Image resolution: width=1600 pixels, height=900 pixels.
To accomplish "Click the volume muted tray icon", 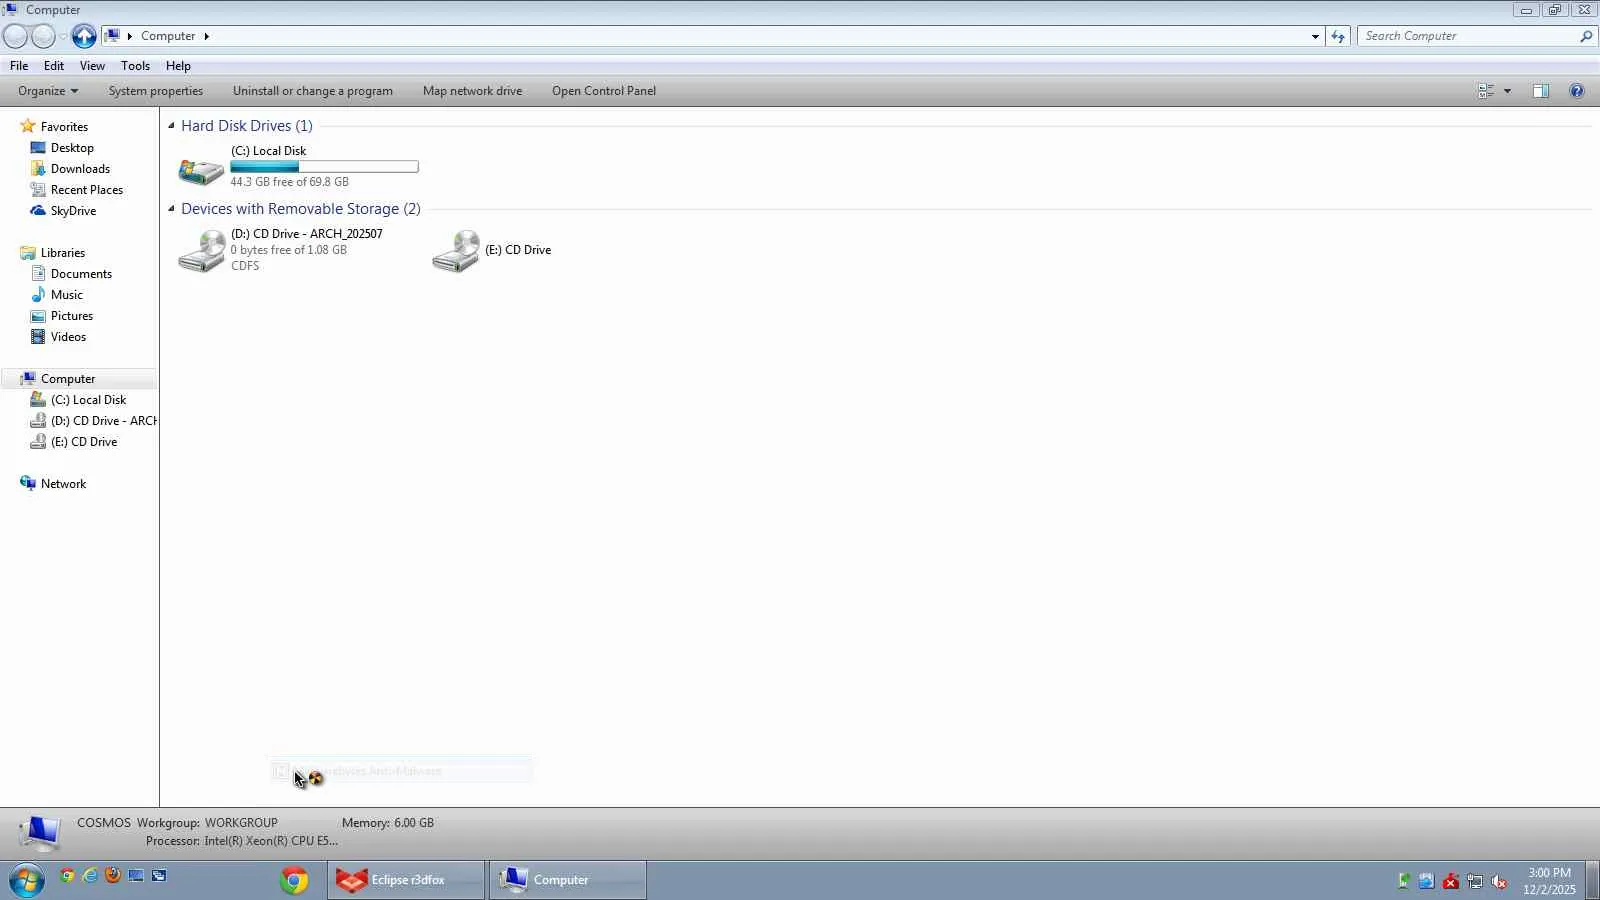I will (1499, 881).
